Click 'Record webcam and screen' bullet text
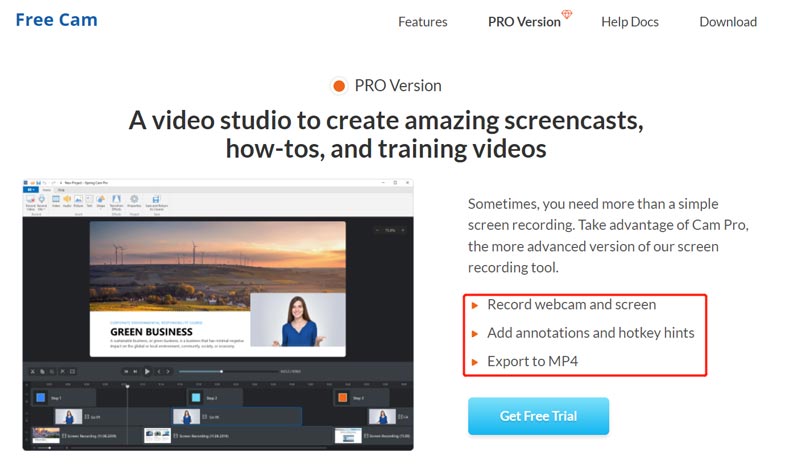The height and width of the screenshot is (467, 800). pos(571,305)
